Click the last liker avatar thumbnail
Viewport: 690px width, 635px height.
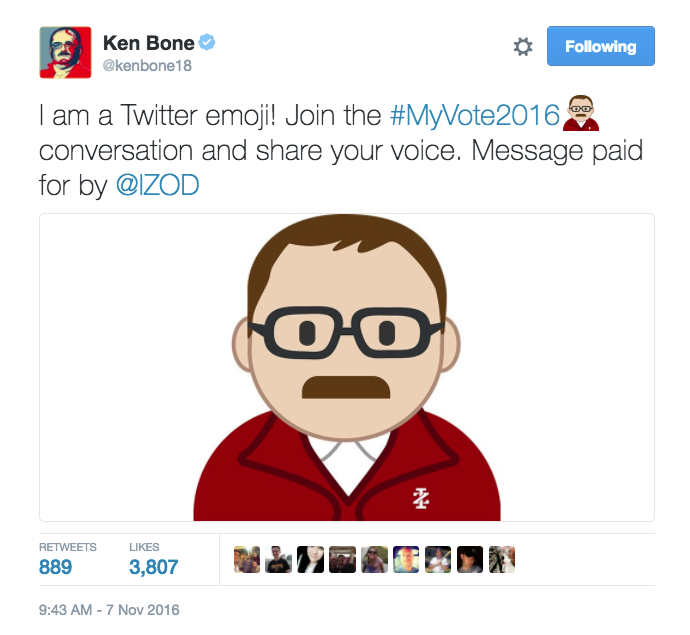pos(502,559)
